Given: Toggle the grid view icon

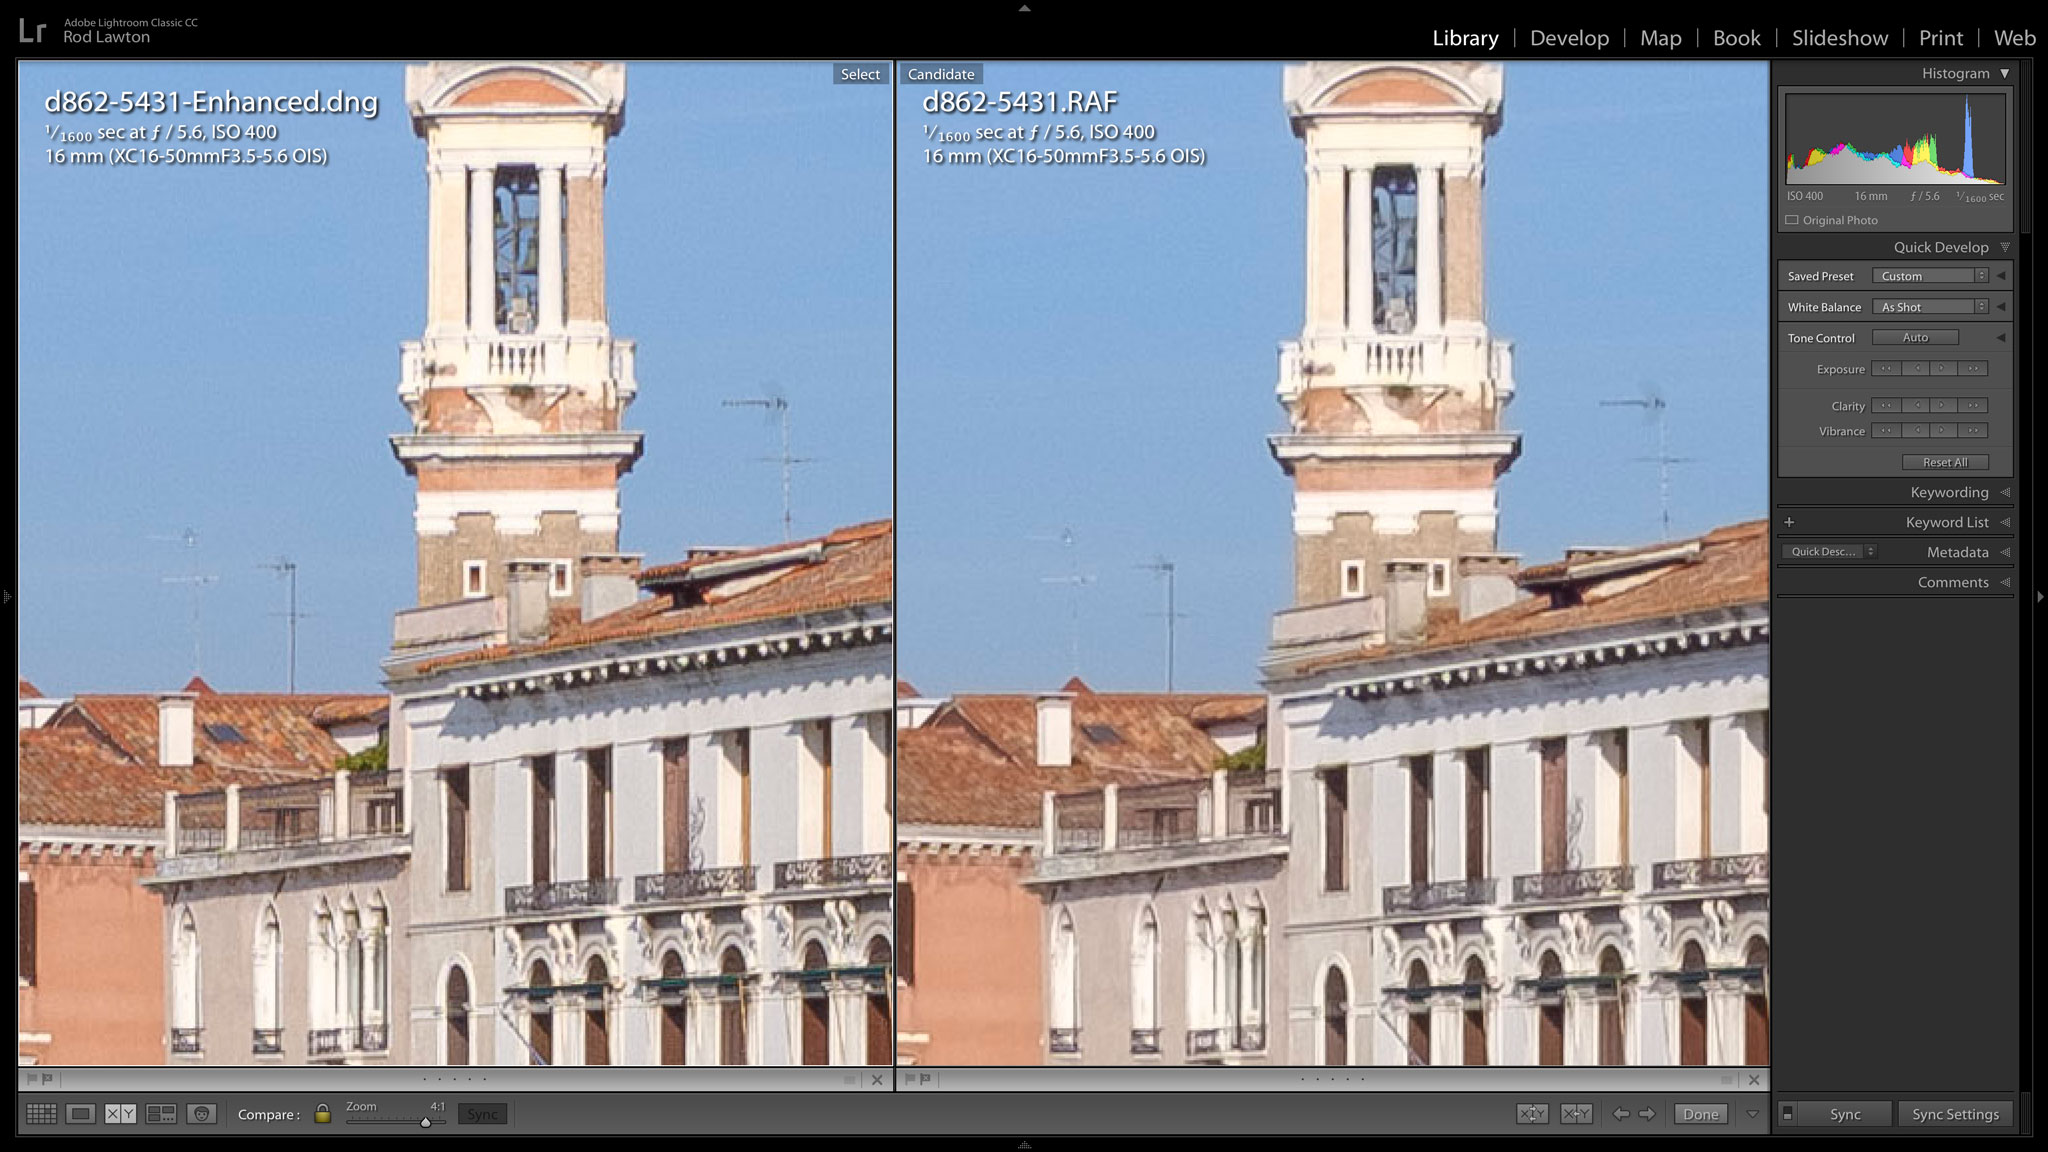Looking at the screenshot, I should pyautogui.click(x=38, y=1113).
